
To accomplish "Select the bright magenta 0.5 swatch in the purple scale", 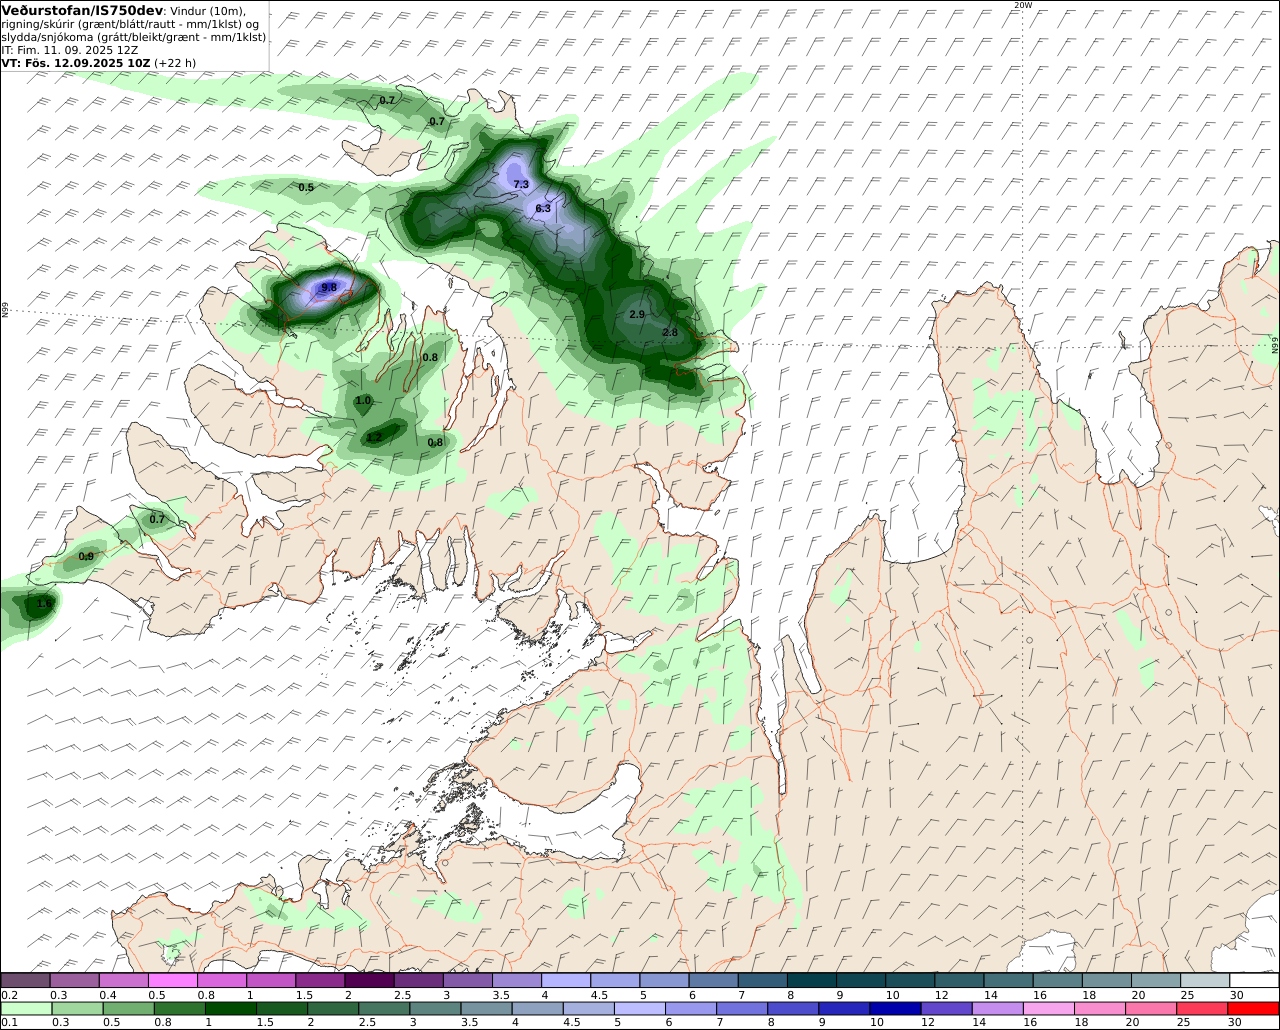I will [172, 981].
